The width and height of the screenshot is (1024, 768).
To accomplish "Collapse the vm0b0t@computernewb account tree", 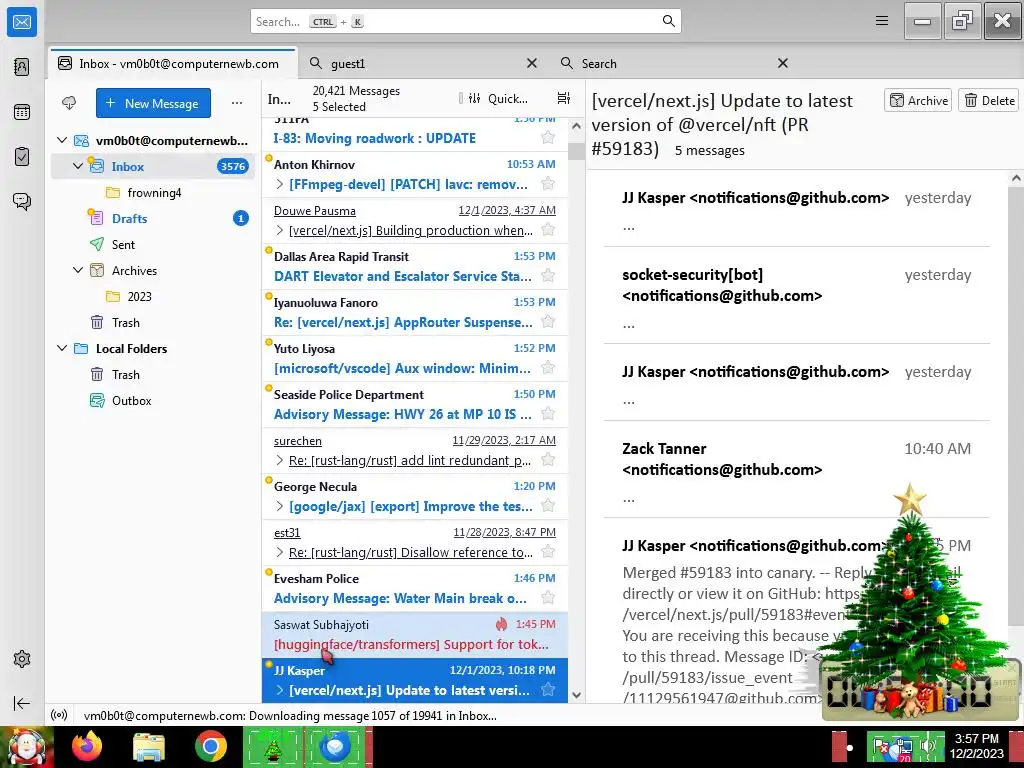I will point(62,140).
